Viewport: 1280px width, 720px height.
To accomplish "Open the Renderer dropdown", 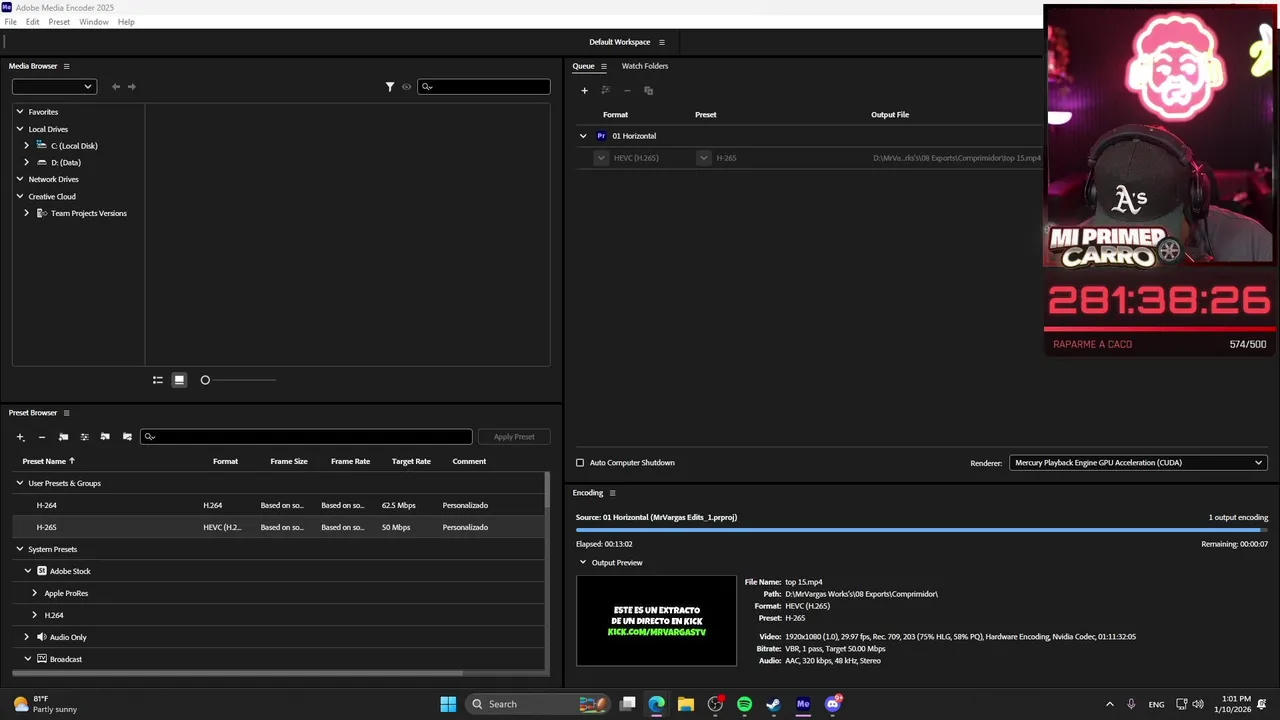I will (x=1138, y=463).
